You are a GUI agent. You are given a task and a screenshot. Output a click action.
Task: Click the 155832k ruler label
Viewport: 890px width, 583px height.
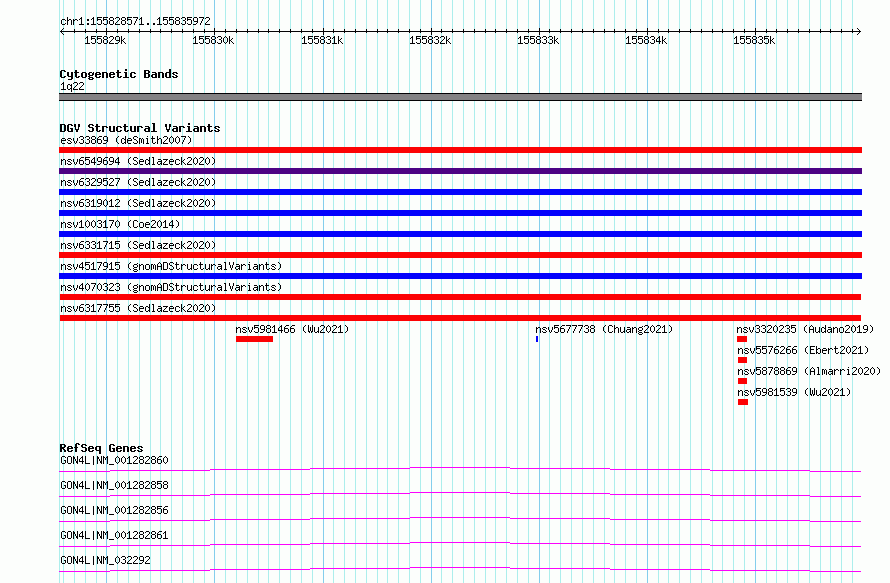point(430,40)
